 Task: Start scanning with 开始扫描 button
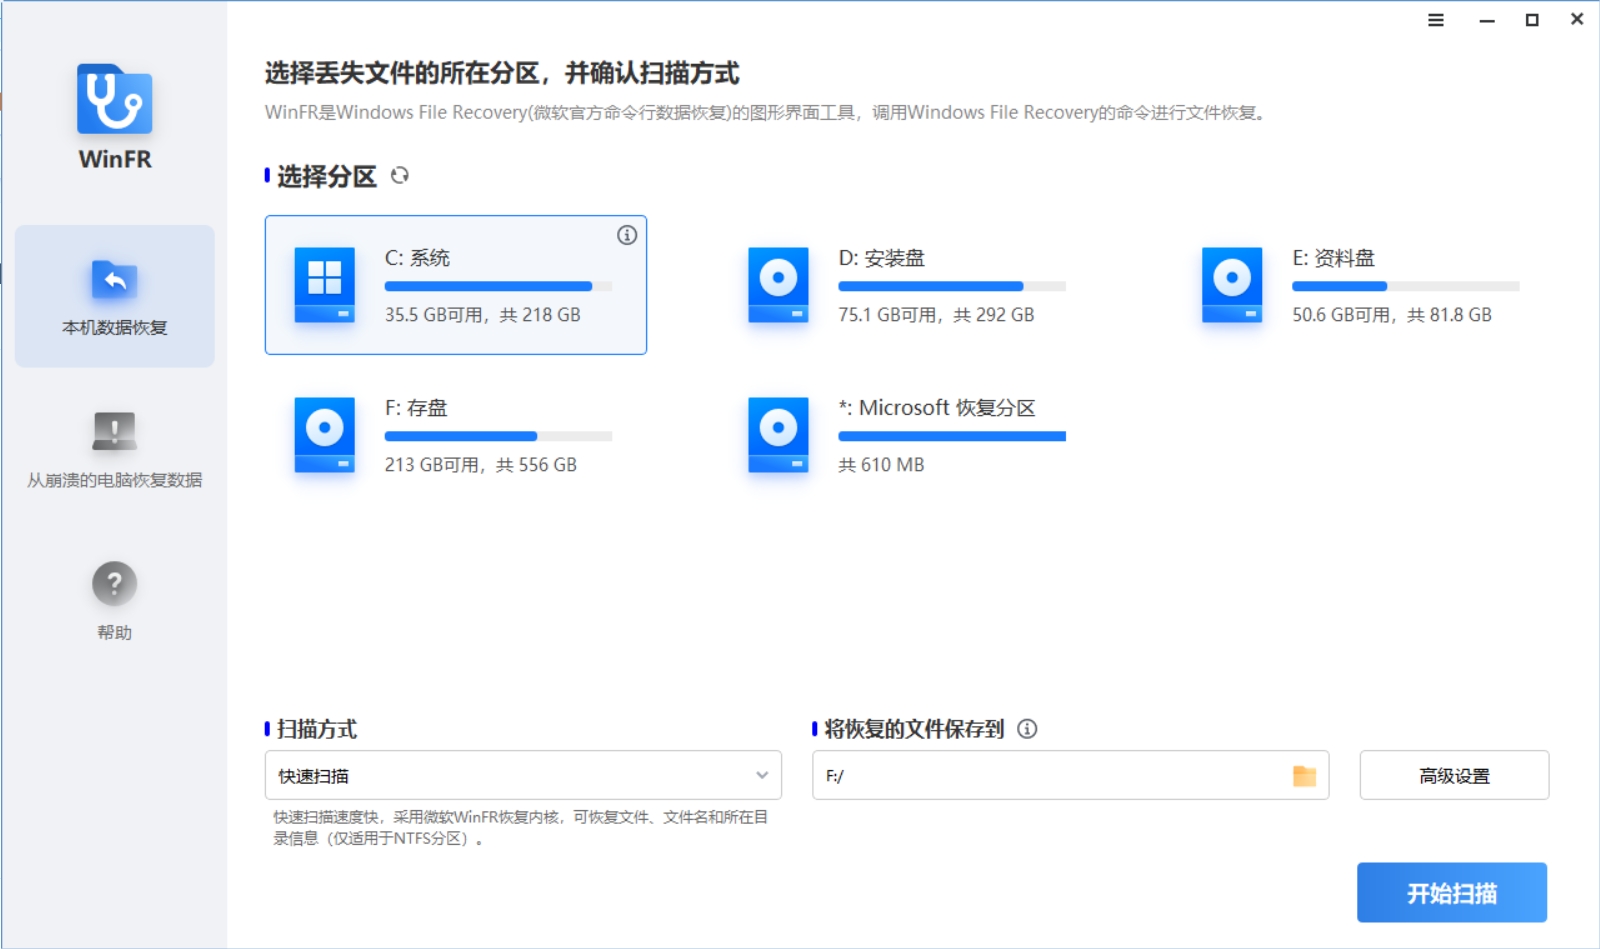point(1452,892)
